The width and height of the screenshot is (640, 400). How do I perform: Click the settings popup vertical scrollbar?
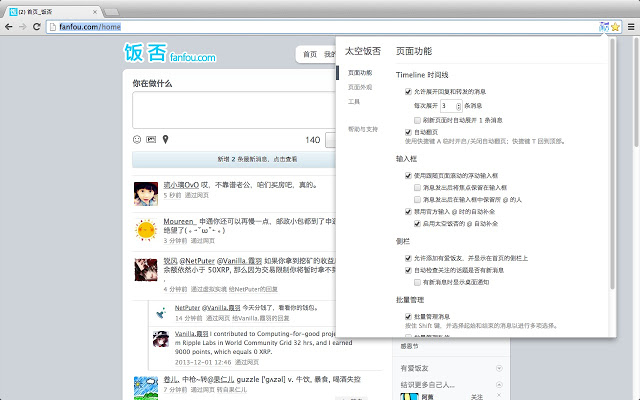[612, 163]
